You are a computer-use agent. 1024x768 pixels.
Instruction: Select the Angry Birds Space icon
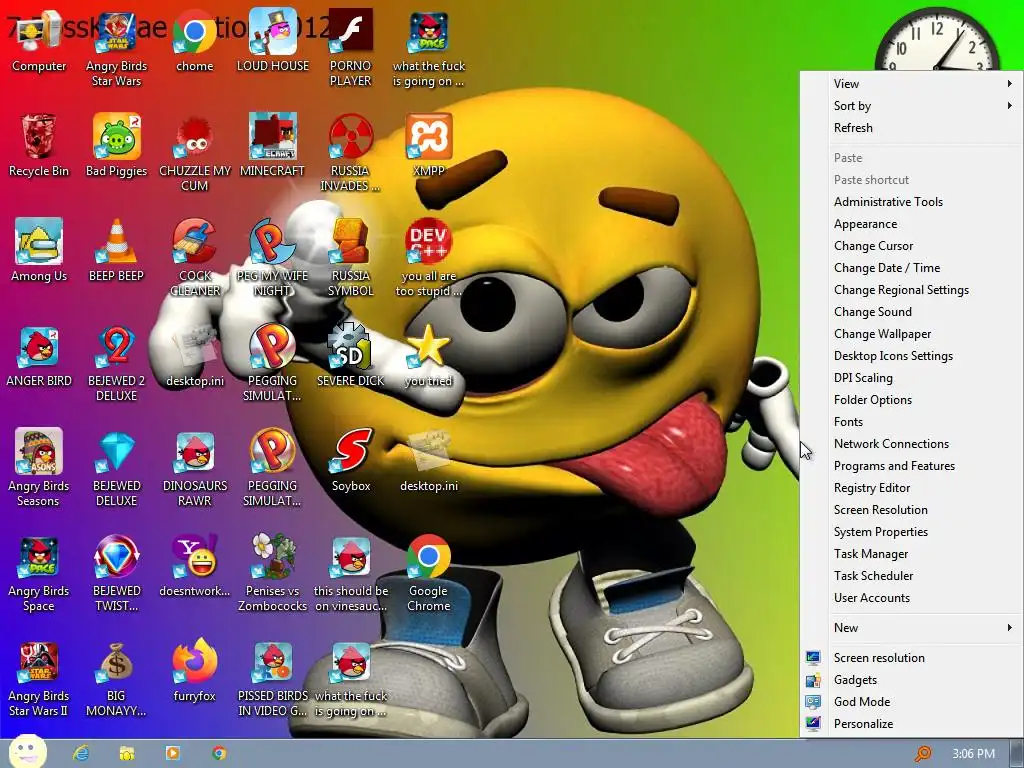[39, 574]
